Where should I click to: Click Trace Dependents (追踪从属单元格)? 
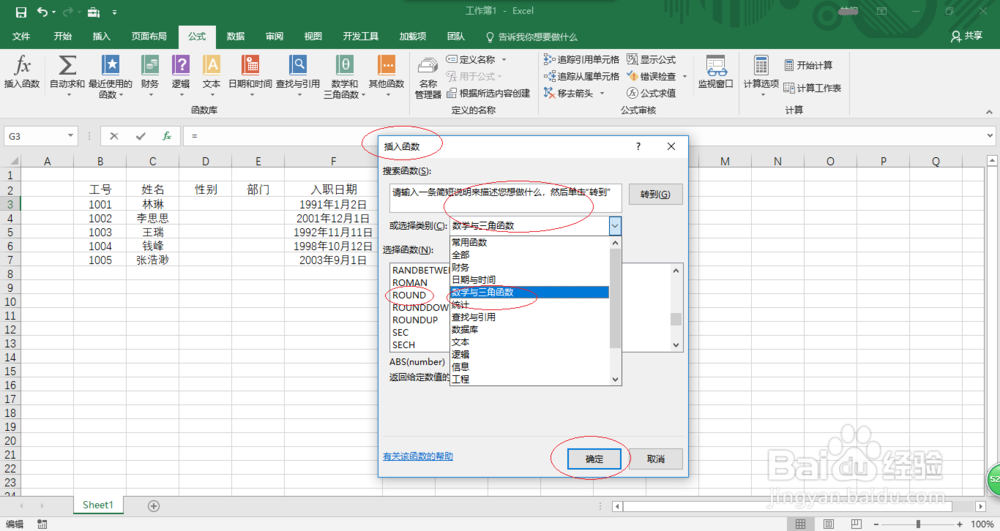click(x=581, y=76)
